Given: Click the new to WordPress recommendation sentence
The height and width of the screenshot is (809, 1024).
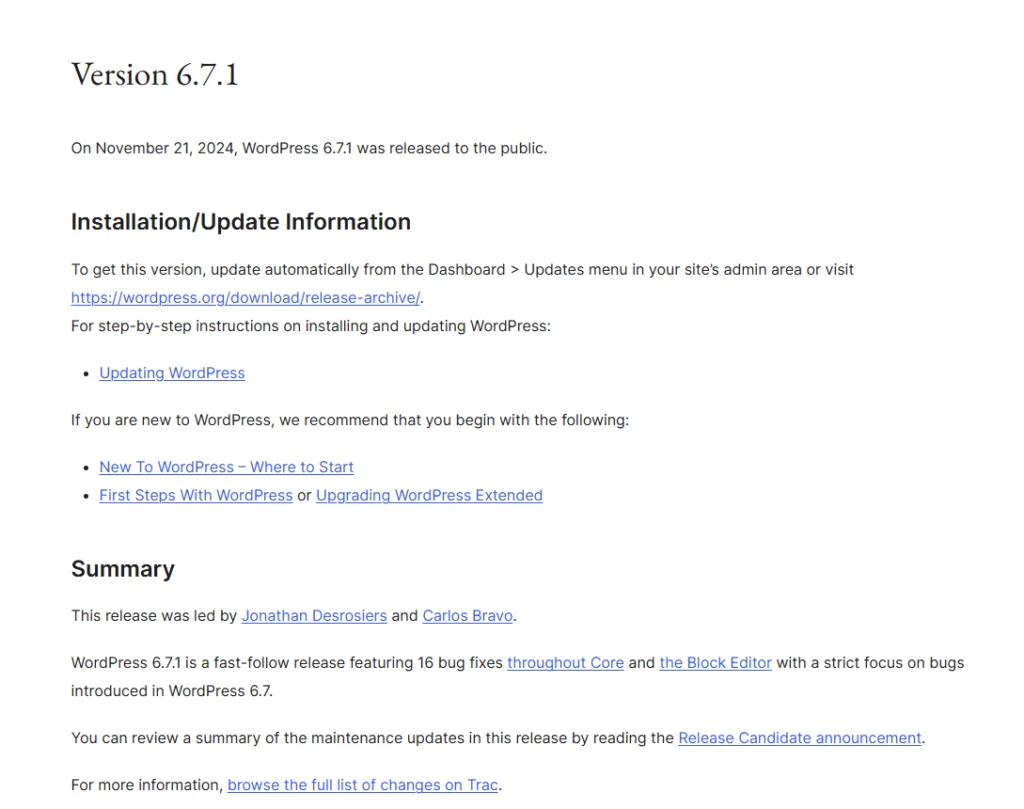Looking at the screenshot, I should click(350, 420).
